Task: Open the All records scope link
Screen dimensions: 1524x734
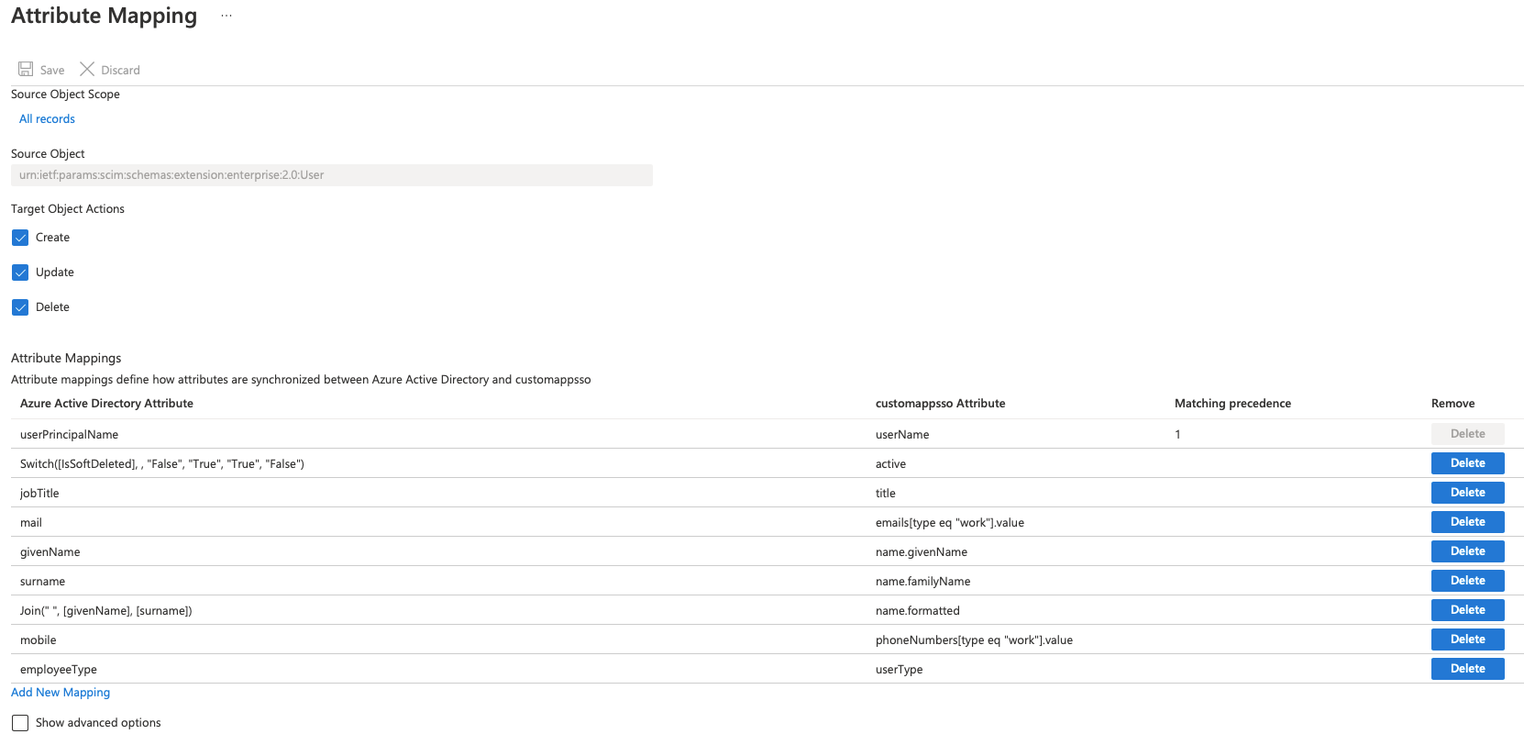Action: pos(47,119)
